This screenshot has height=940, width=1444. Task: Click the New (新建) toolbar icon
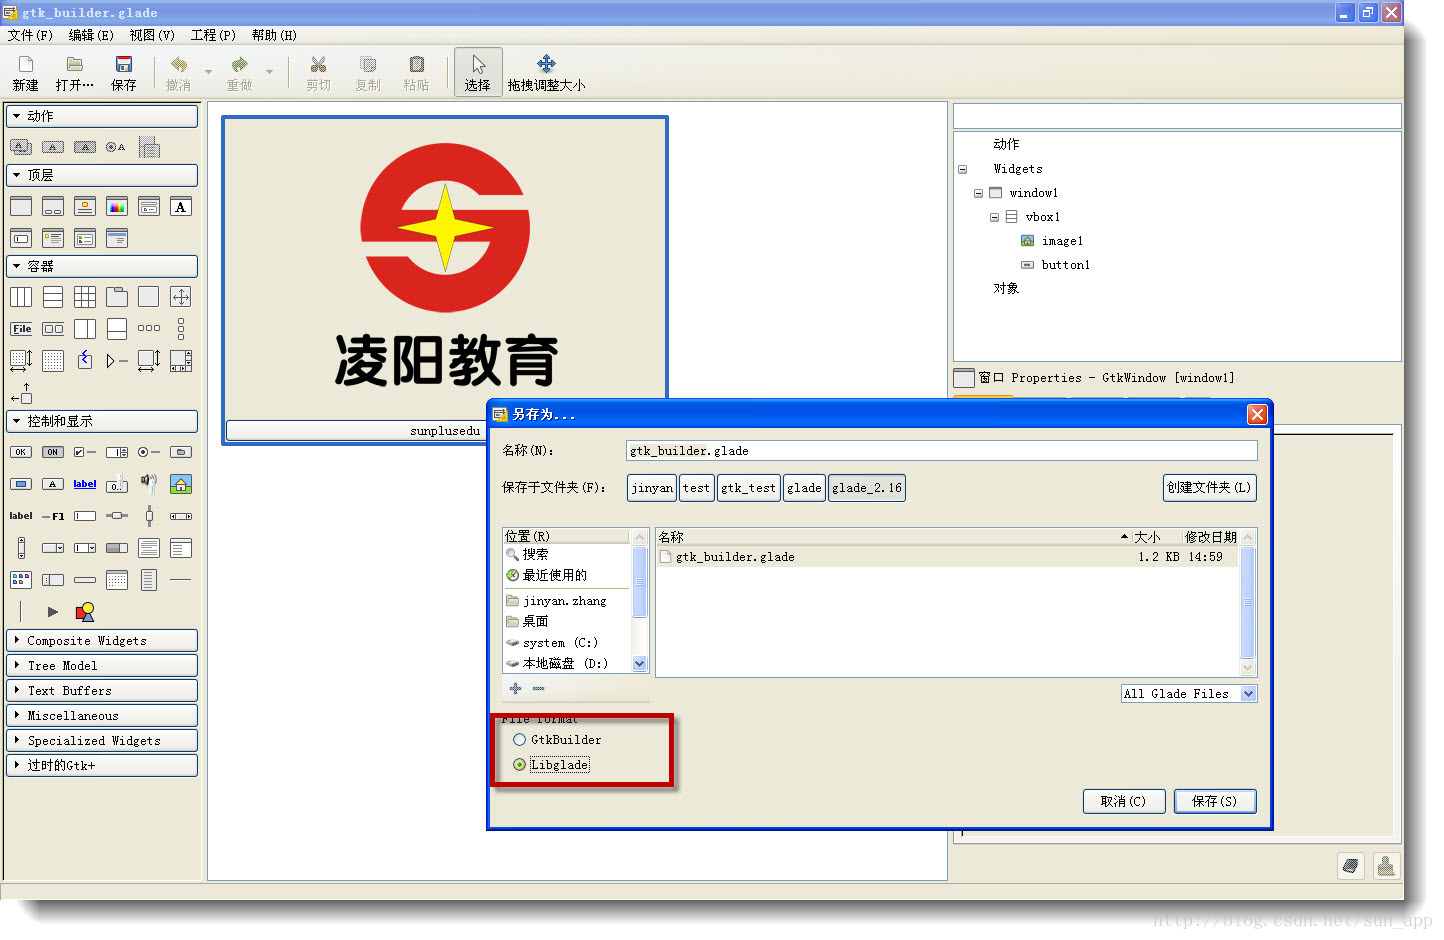[25, 73]
